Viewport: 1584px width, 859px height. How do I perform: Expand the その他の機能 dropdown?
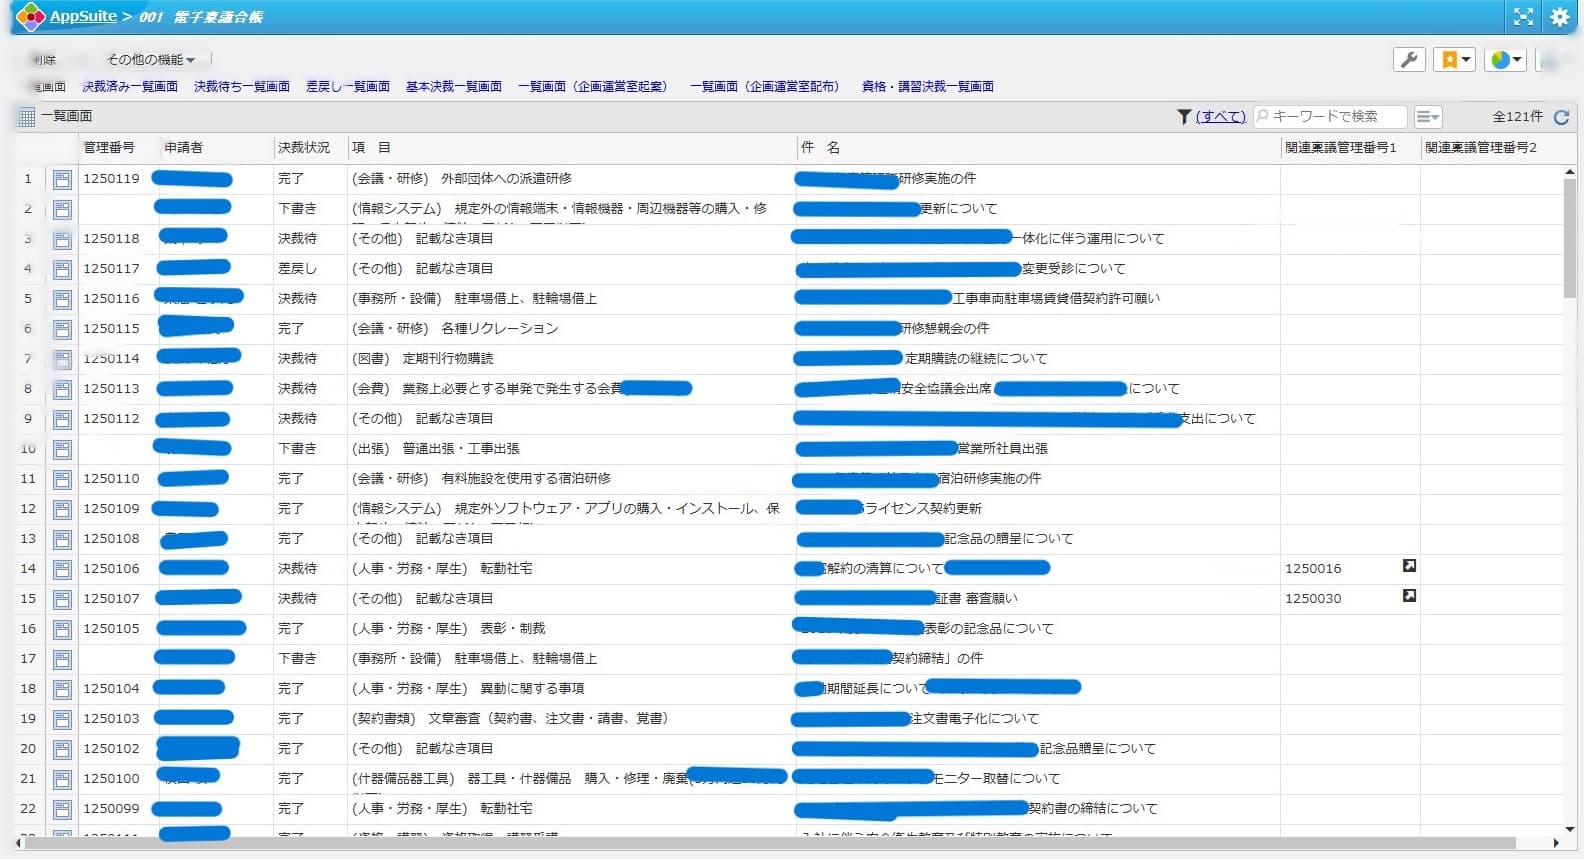[151, 60]
